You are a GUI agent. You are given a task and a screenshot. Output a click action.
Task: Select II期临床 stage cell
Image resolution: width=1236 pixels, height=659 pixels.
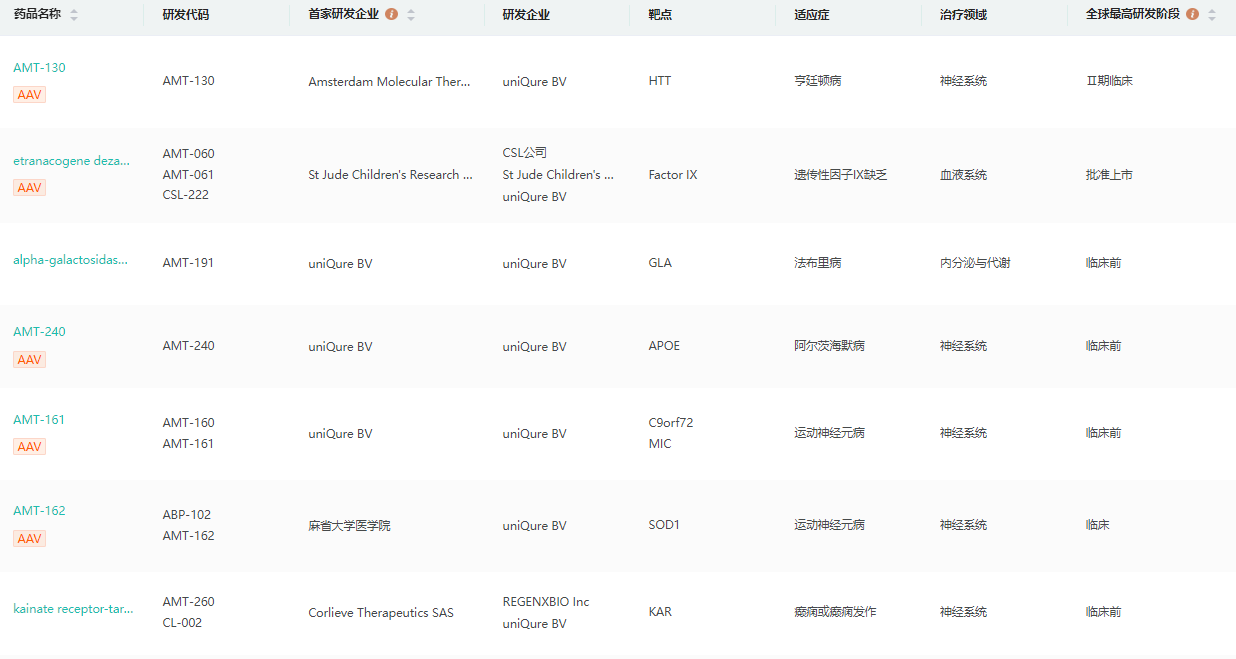[1109, 81]
